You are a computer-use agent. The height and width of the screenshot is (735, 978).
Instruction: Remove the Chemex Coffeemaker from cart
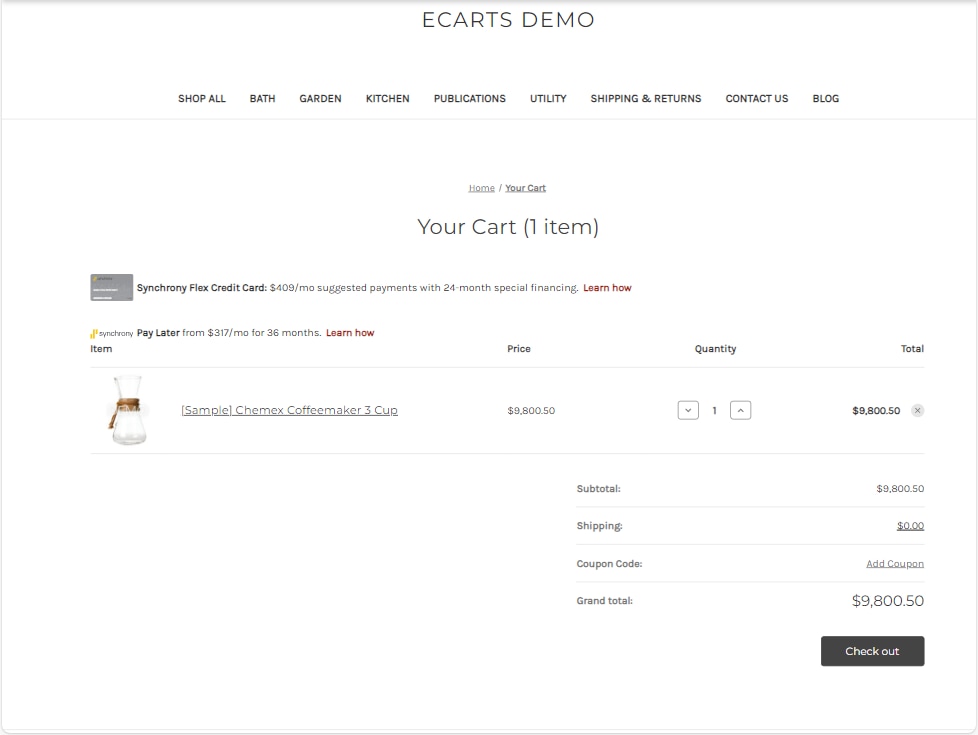coord(917,410)
